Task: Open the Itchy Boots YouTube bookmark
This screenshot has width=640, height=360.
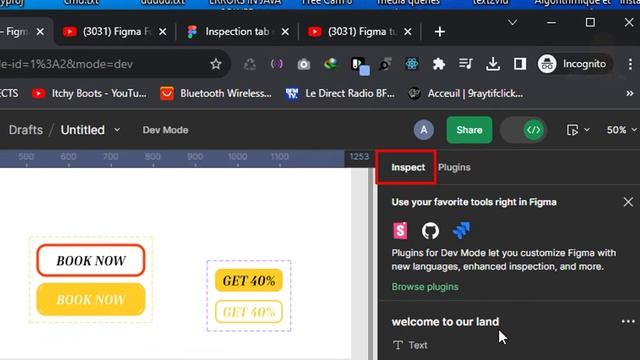Action: (x=89, y=93)
